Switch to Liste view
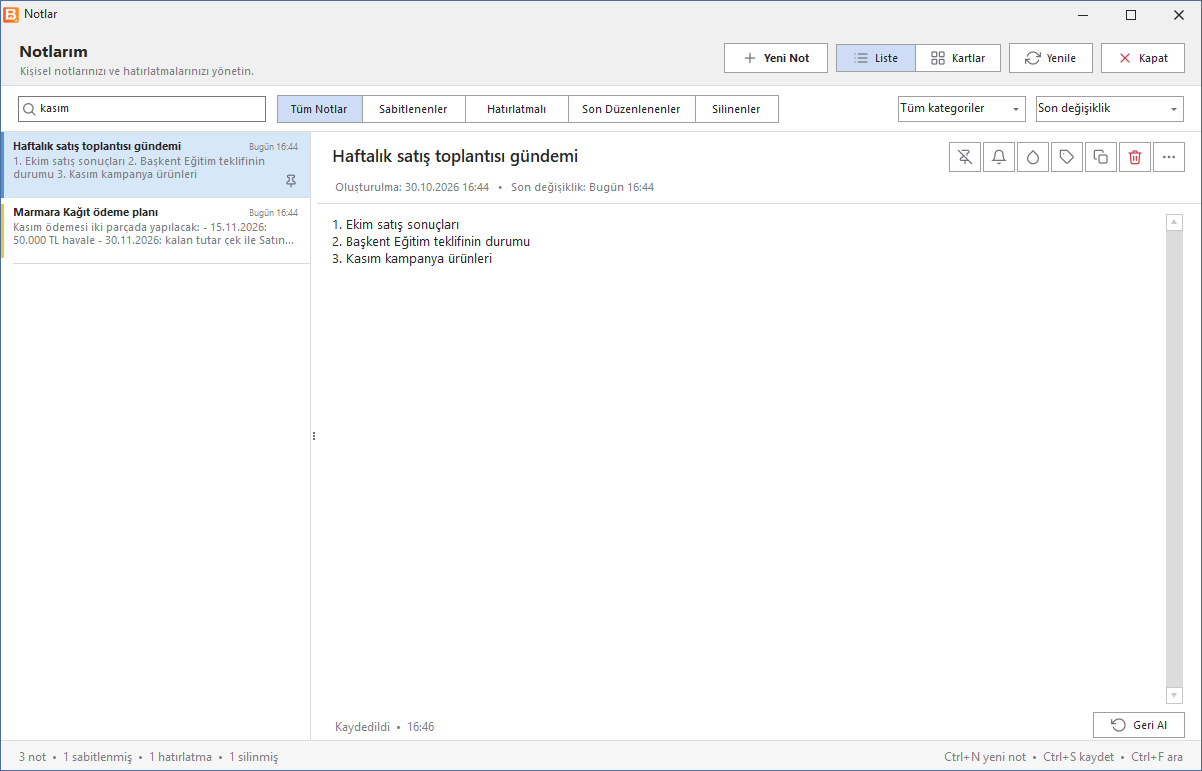Viewport: 1202px width, 771px height. 876,58
